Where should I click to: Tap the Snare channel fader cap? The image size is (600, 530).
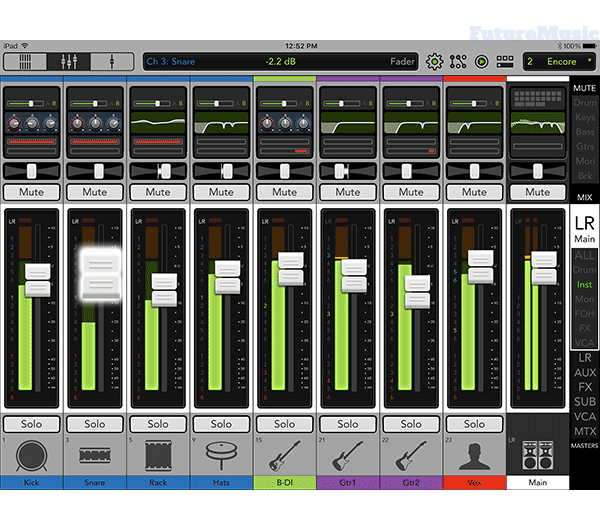pos(101,274)
